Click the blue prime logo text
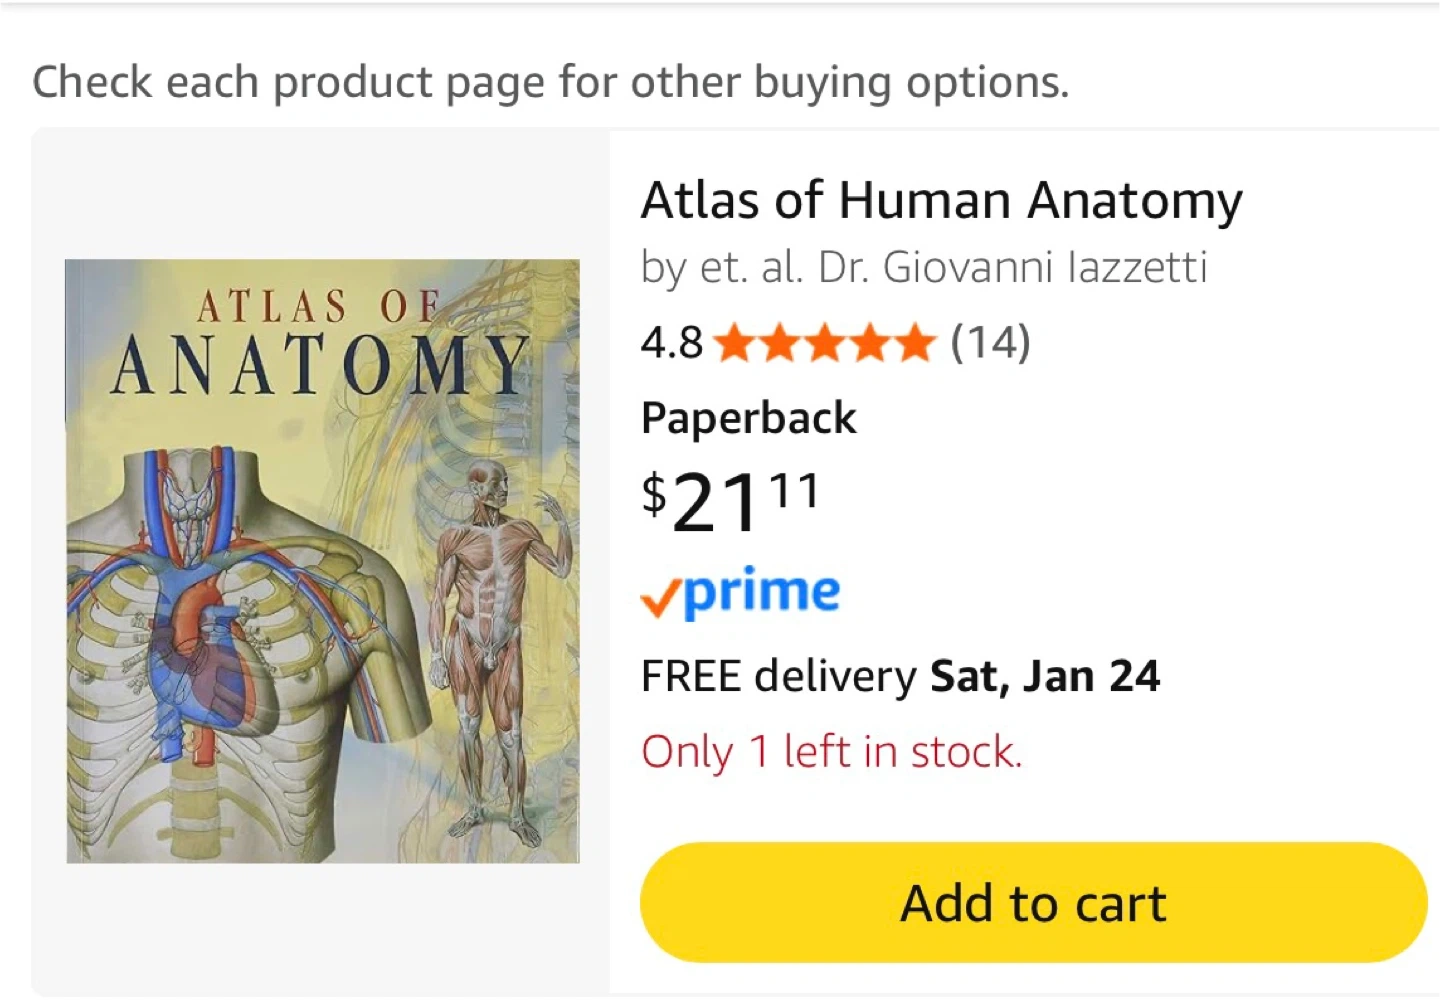This screenshot has width=1440, height=1007. [762, 592]
